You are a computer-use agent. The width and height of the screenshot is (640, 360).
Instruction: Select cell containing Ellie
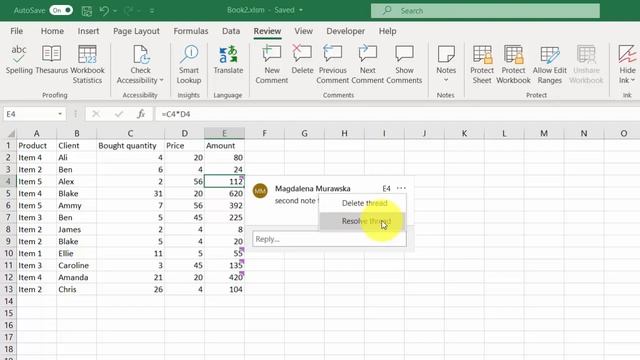[76, 253]
